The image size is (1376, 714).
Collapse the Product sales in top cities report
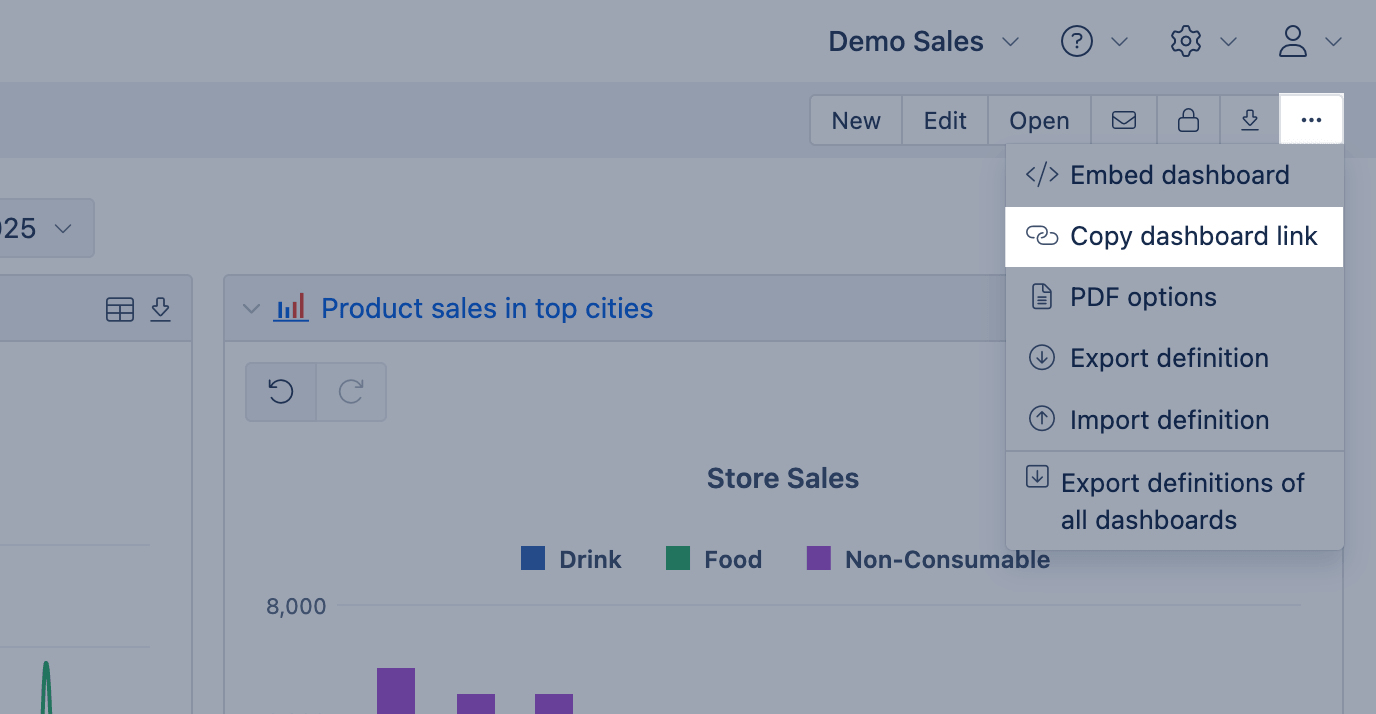(251, 309)
